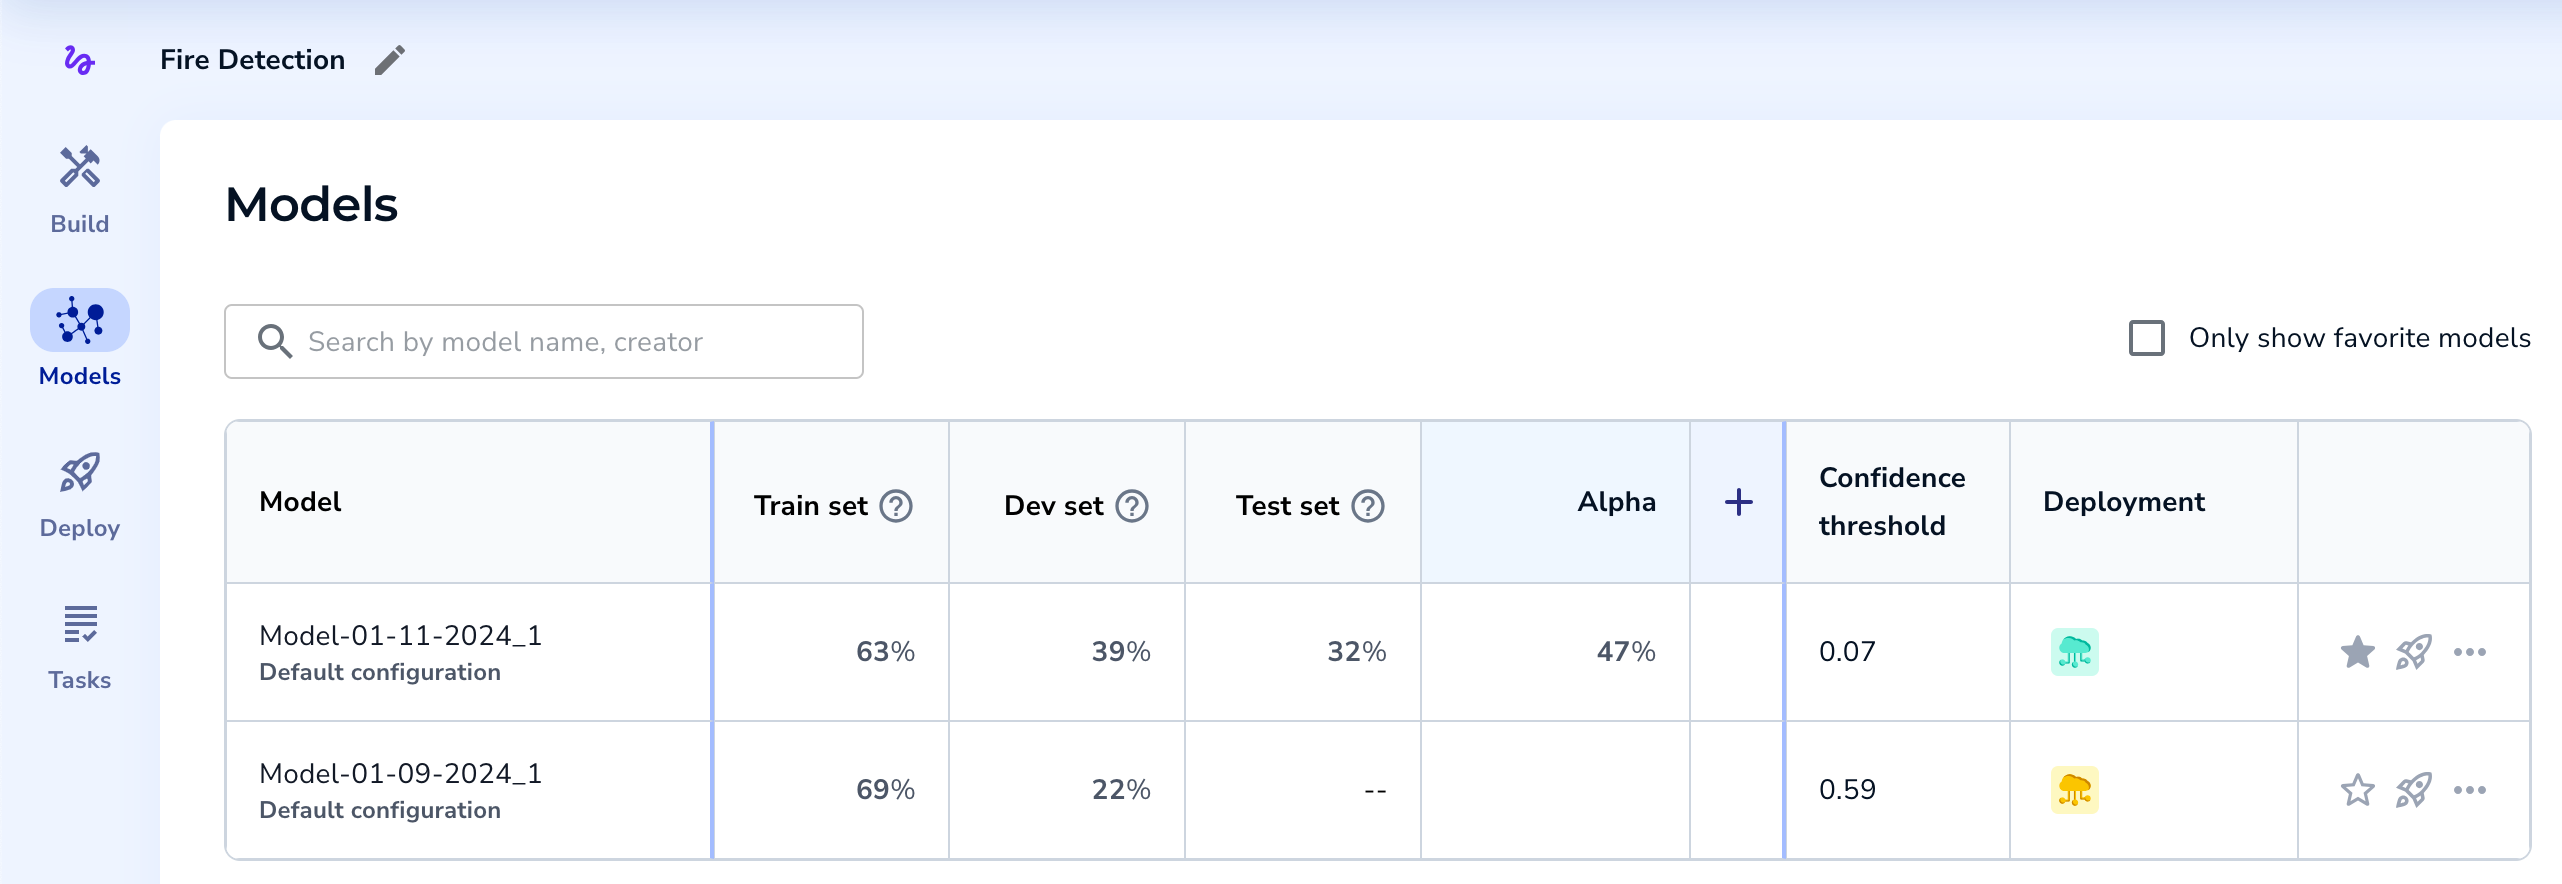Click the app logo in top-left corner
The height and width of the screenshot is (884, 2562).
pyautogui.click(x=79, y=60)
